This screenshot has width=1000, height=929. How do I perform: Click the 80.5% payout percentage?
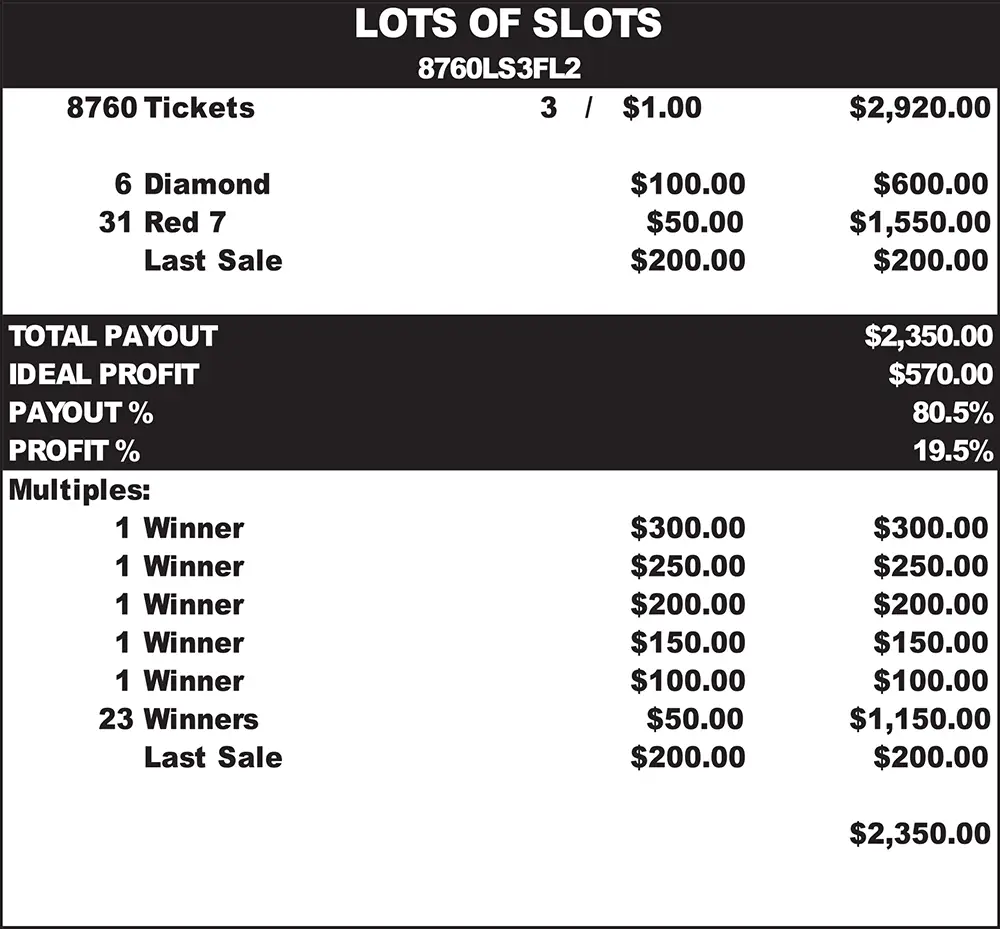point(952,413)
